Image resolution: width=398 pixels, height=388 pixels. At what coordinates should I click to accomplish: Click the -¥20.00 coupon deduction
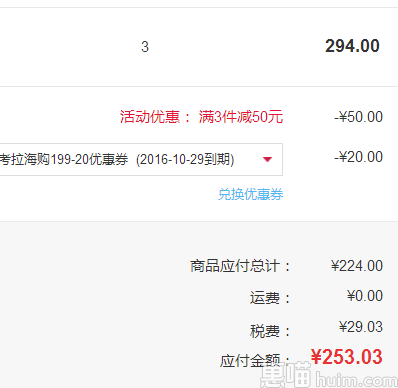coord(359,157)
